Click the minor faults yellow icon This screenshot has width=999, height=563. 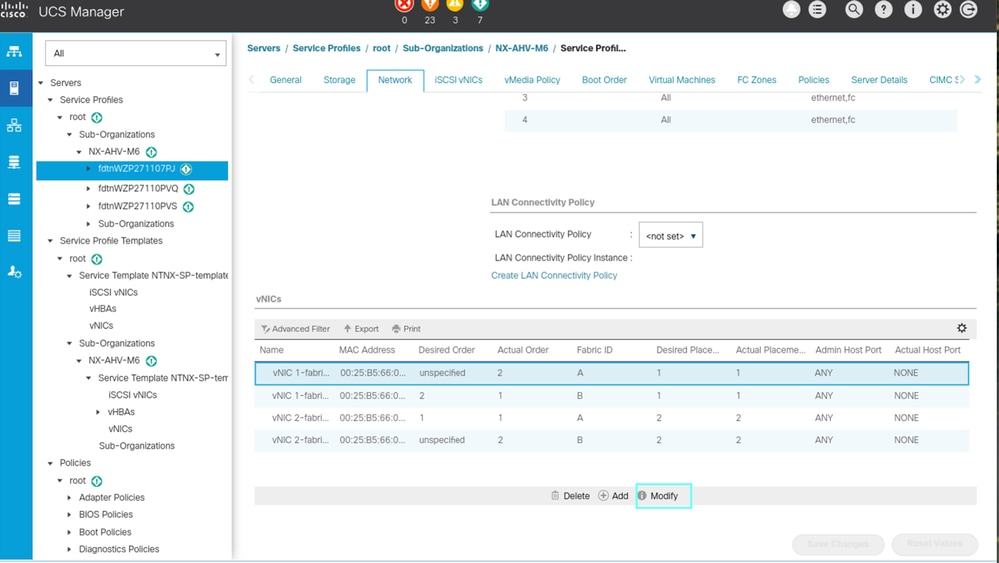pyautogui.click(x=455, y=6)
